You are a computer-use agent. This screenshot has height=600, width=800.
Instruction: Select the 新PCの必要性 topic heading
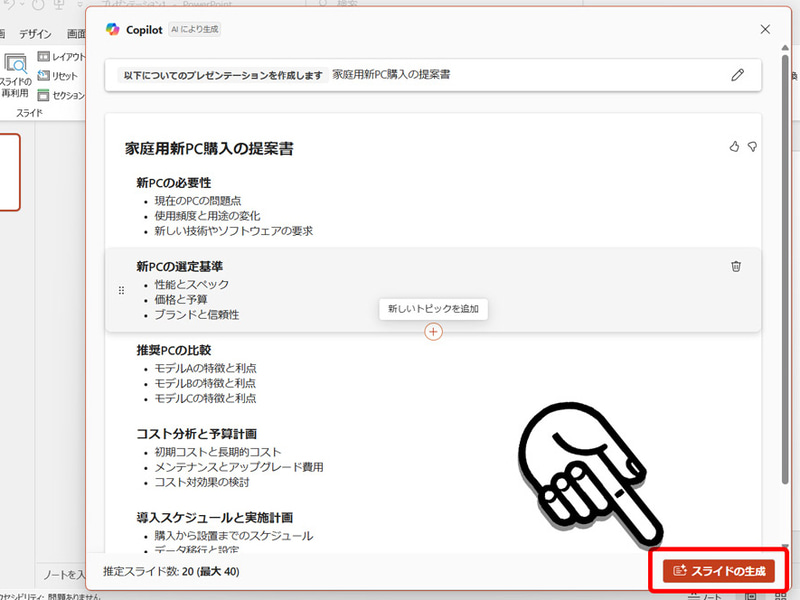pos(173,183)
